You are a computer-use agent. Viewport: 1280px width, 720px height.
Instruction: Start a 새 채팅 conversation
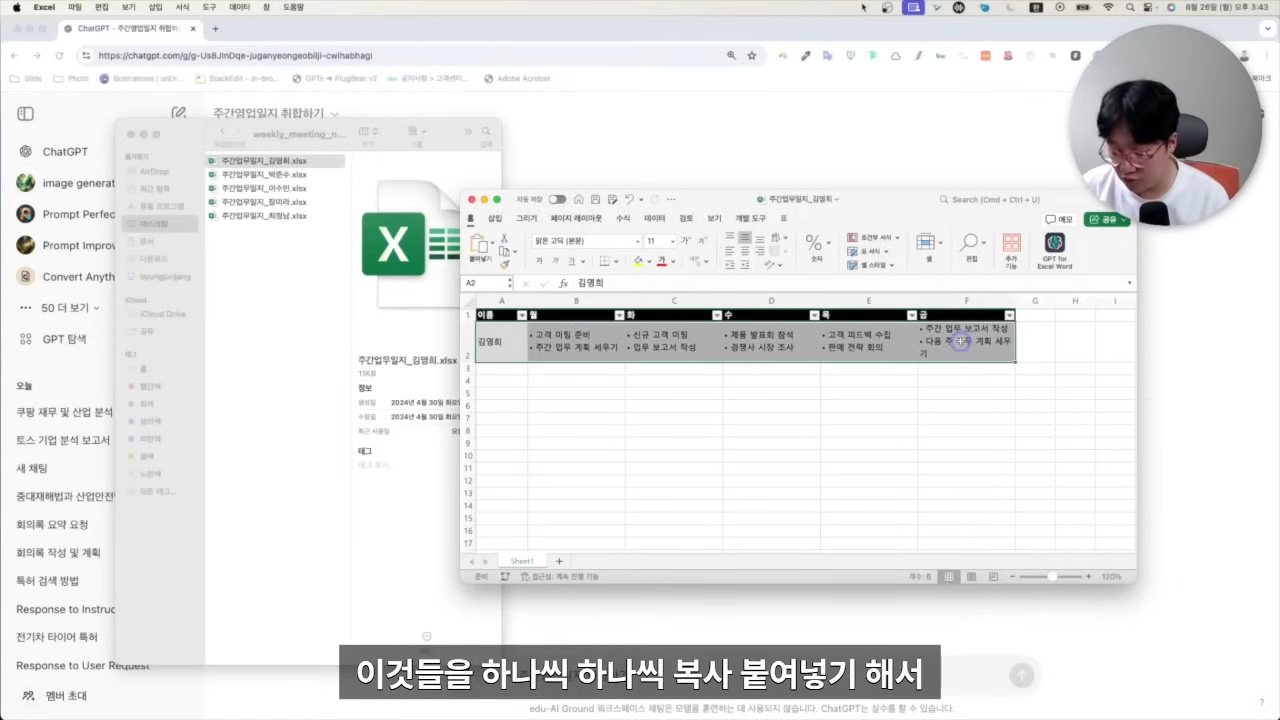pos(32,468)
